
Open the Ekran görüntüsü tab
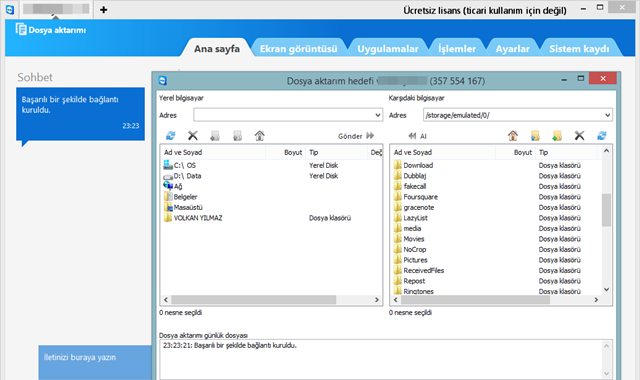pyautogui.click(x=298, y=49)
